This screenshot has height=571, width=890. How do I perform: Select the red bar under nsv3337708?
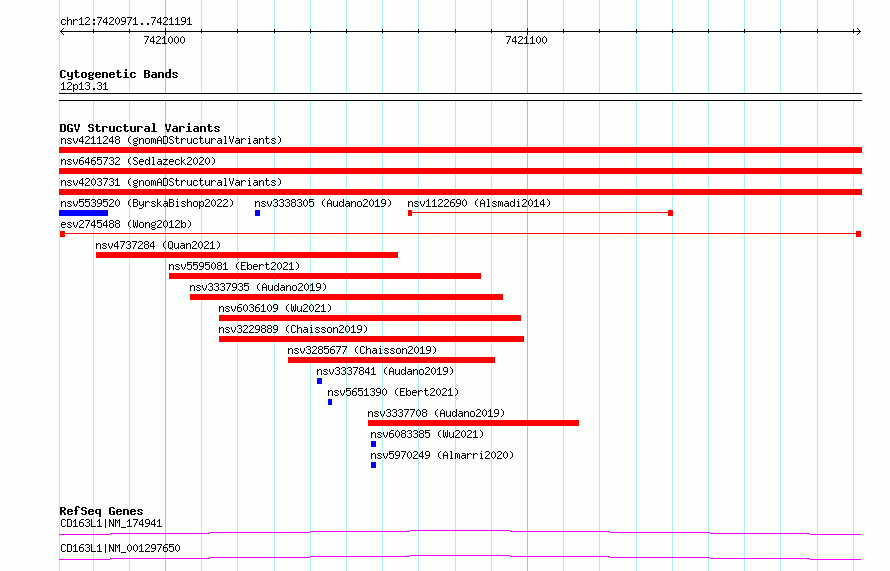click(x=473, y=423)
